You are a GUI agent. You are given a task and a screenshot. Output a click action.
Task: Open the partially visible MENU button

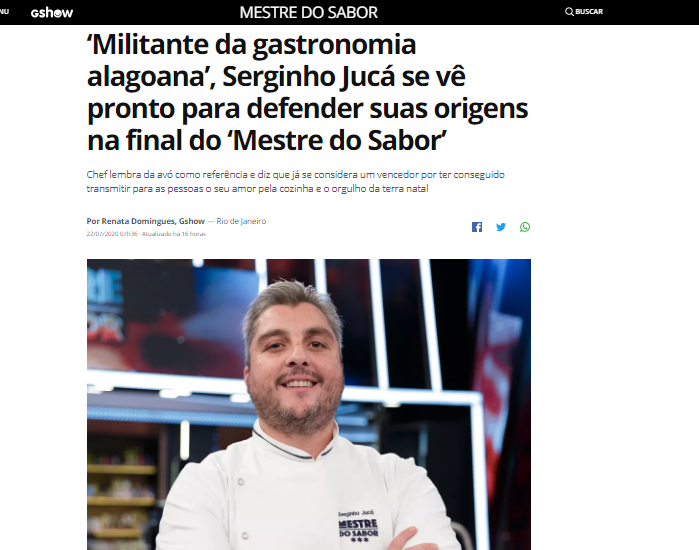[4, 12]
